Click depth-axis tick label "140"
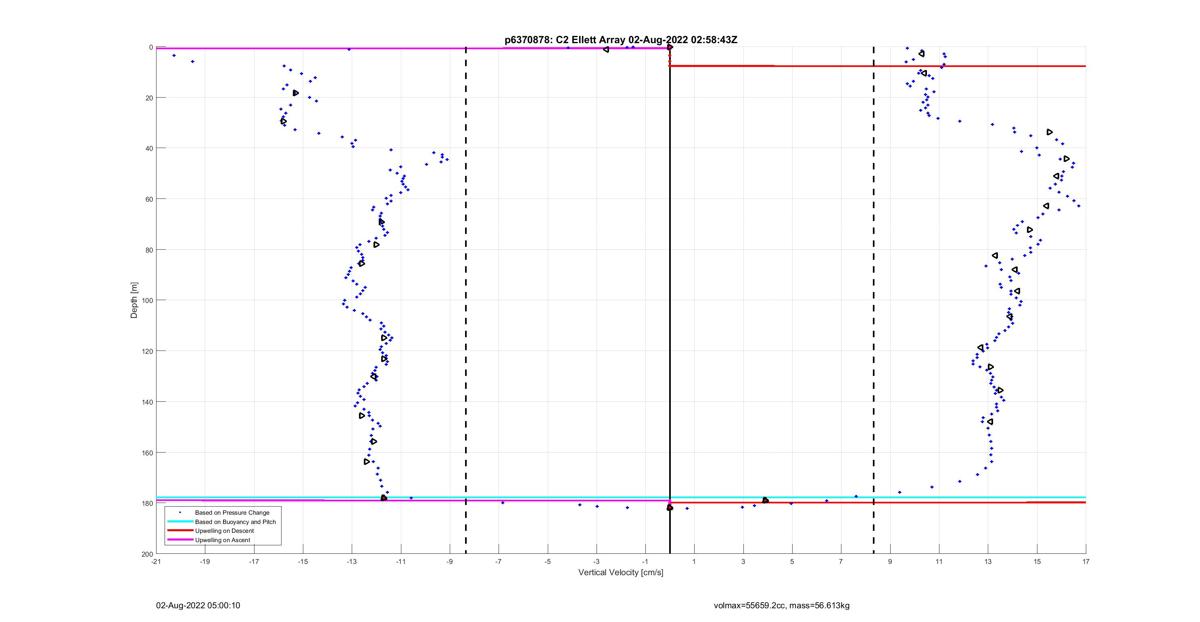This screenshot has height=622, width=1200. [x=146, y=402]
